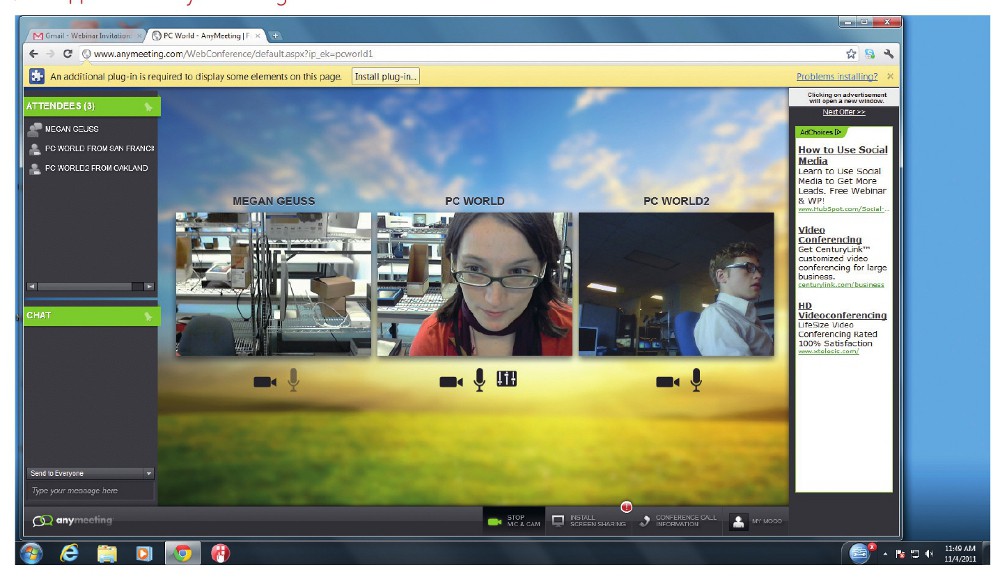The width and height of the screenshot is (1000, 579).
Task: Click Install Screen Sharing monitor icon
Action: pos(559,521)
